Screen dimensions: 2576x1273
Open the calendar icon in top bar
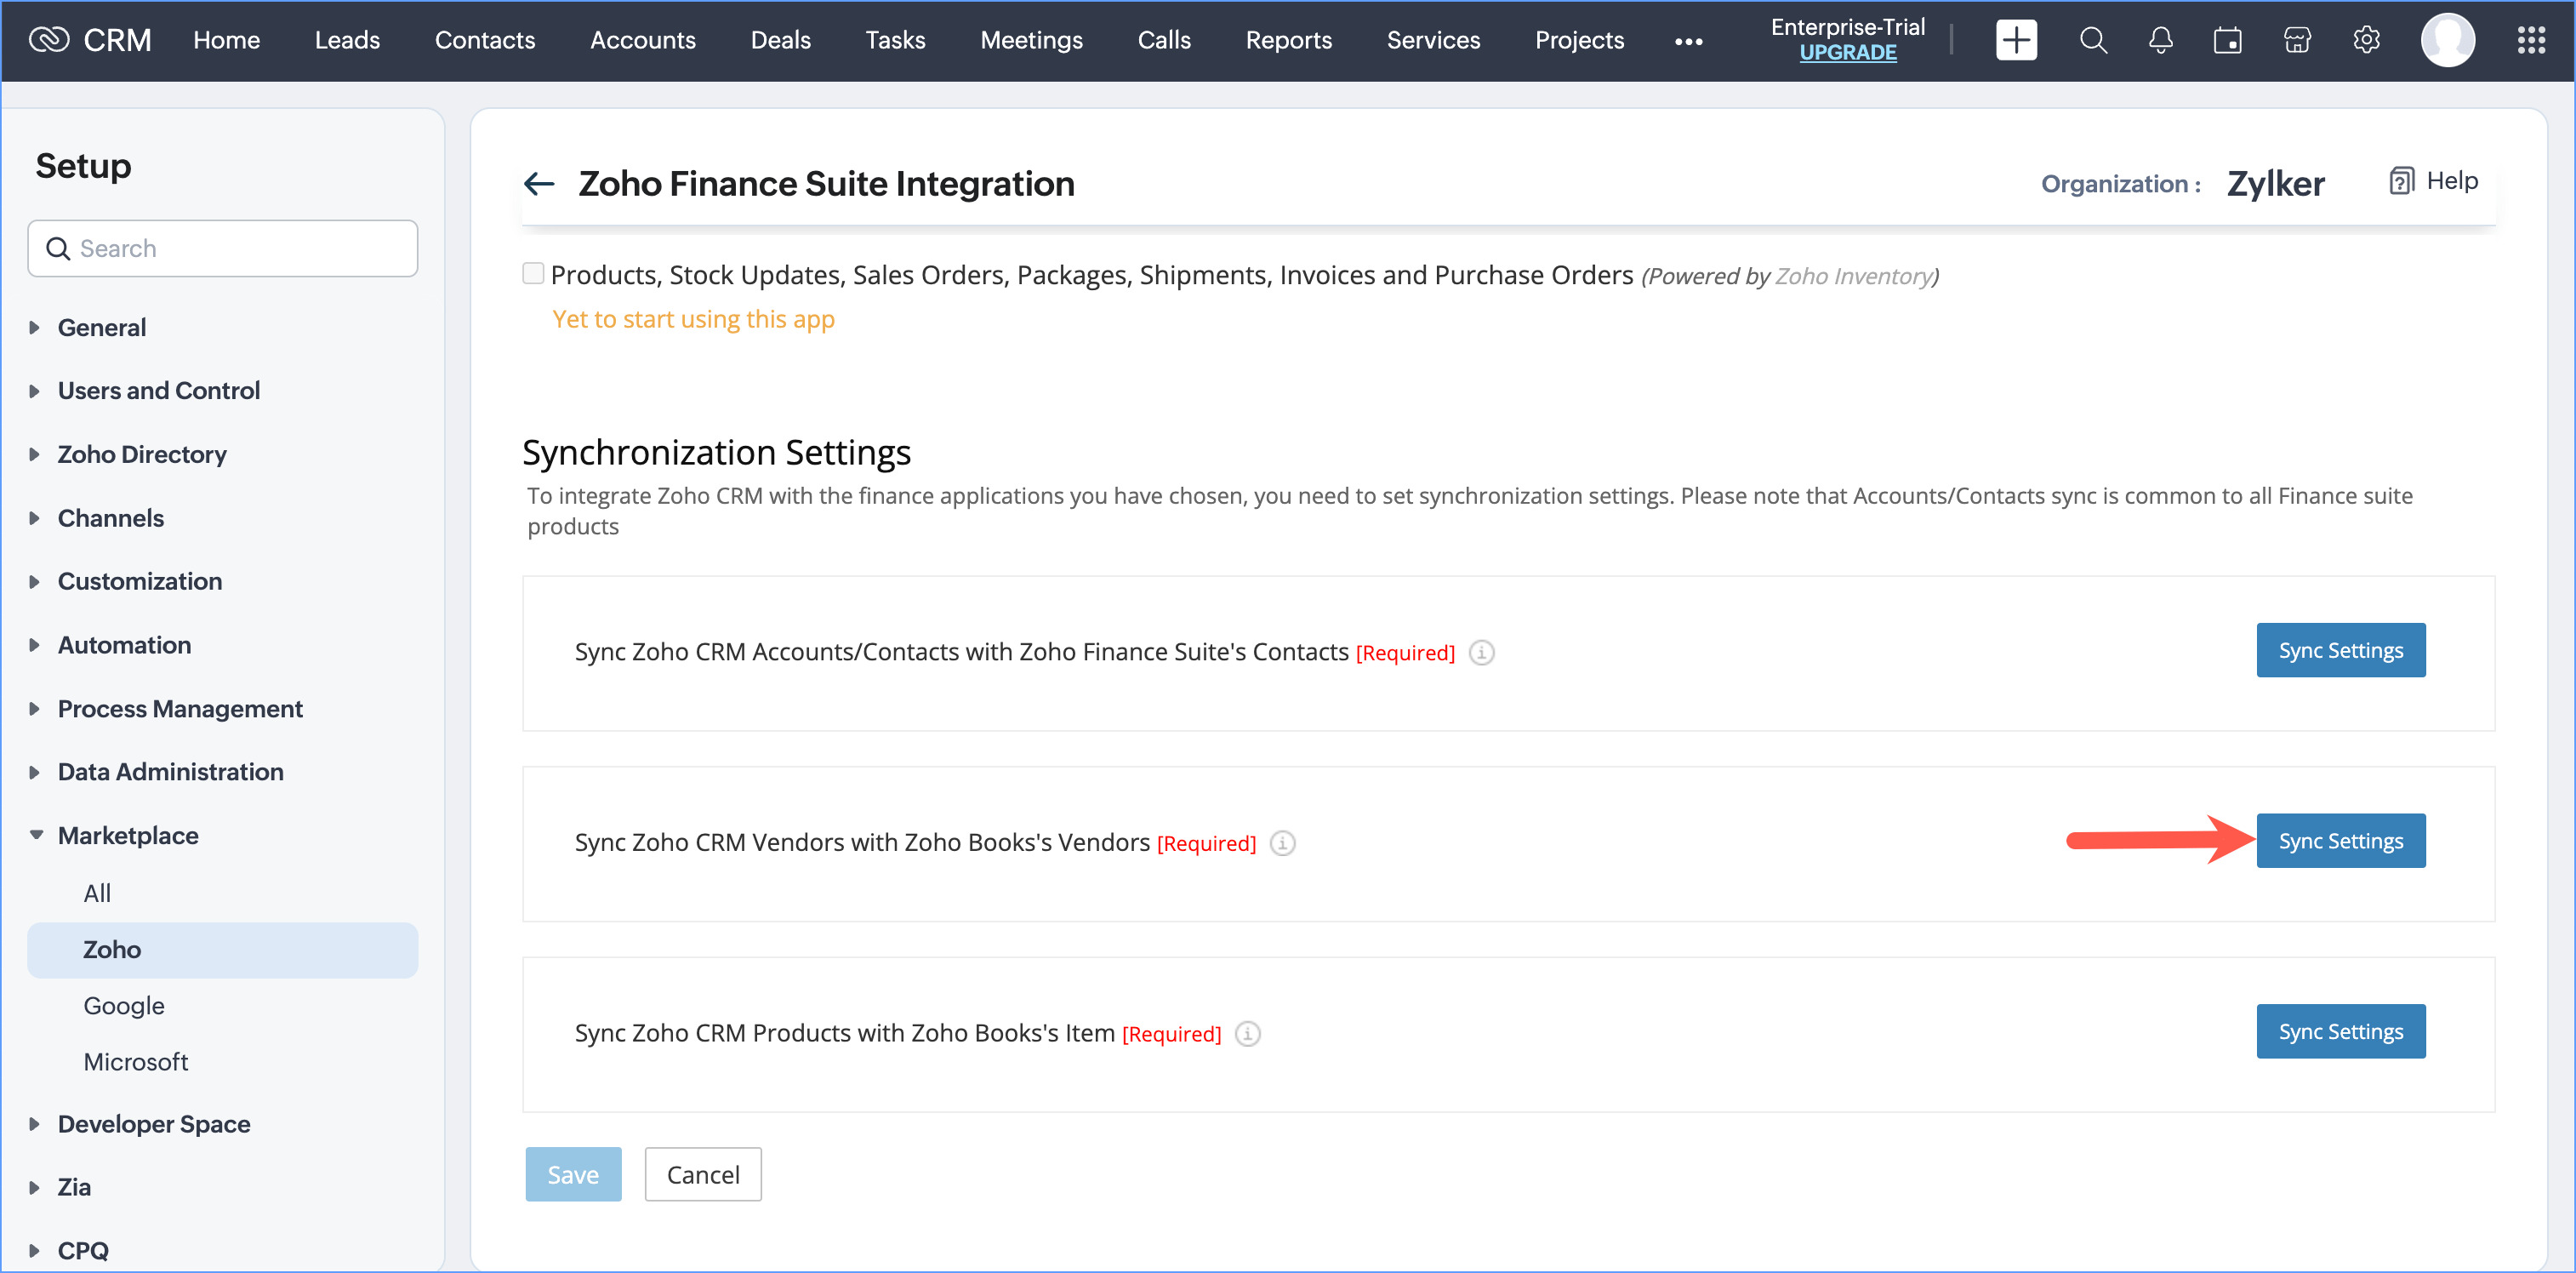2227,40
